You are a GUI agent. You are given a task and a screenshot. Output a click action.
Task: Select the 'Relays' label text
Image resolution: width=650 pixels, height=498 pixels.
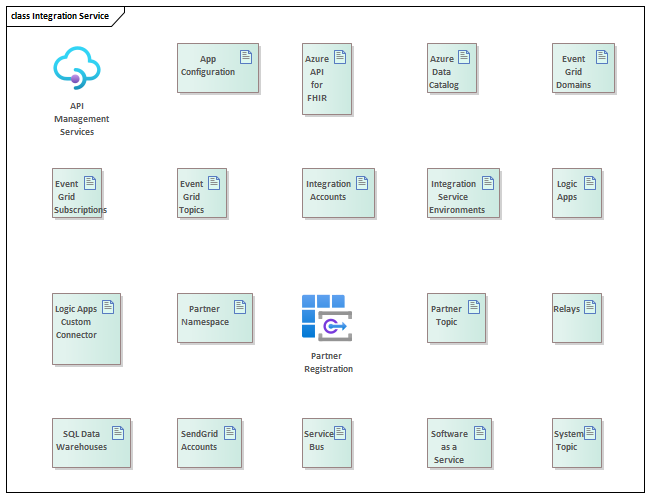567,309
